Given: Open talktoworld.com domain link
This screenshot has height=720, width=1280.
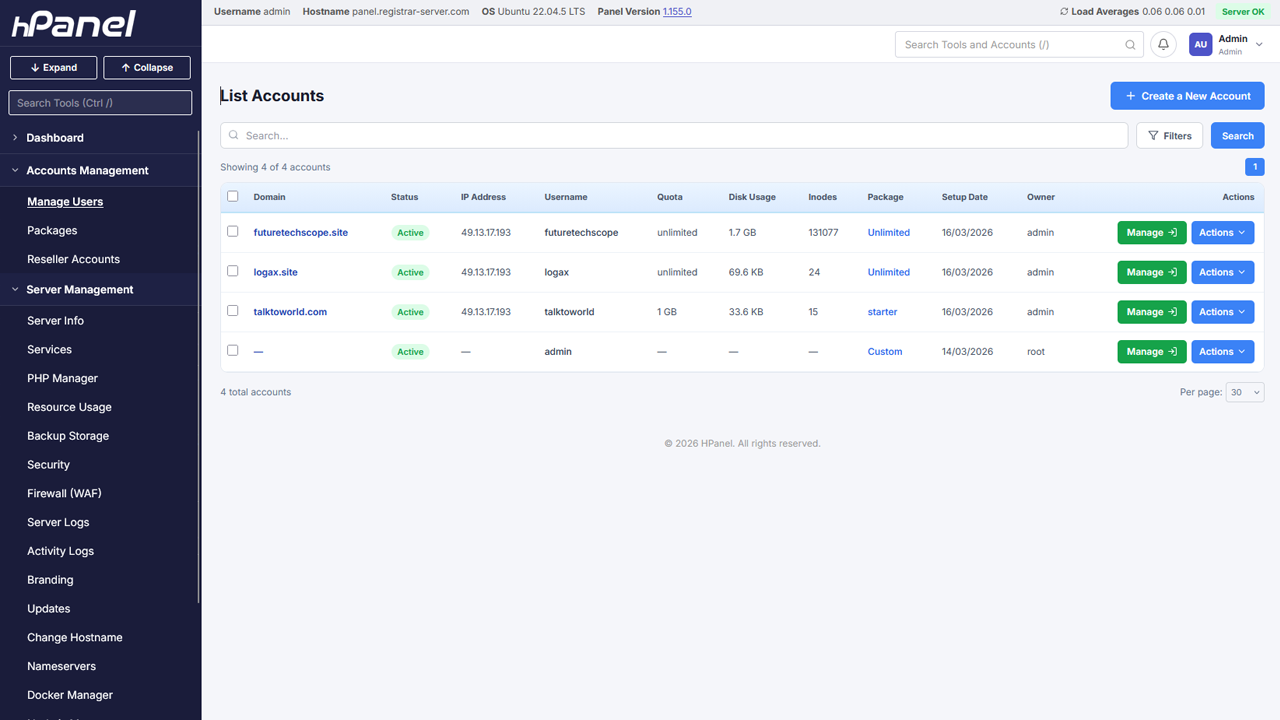Looking at the screenshot, I should [290, 312].
